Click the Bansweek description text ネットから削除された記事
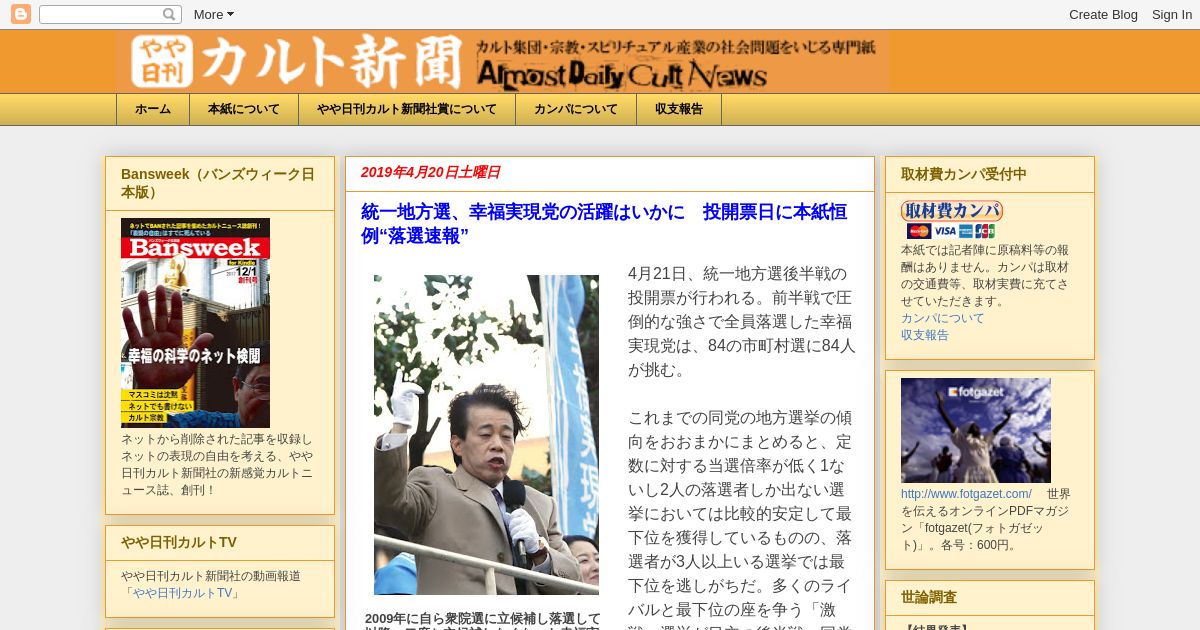This screenshot has width=1200, height=630. pyautogui.click(x=218, y=465)
